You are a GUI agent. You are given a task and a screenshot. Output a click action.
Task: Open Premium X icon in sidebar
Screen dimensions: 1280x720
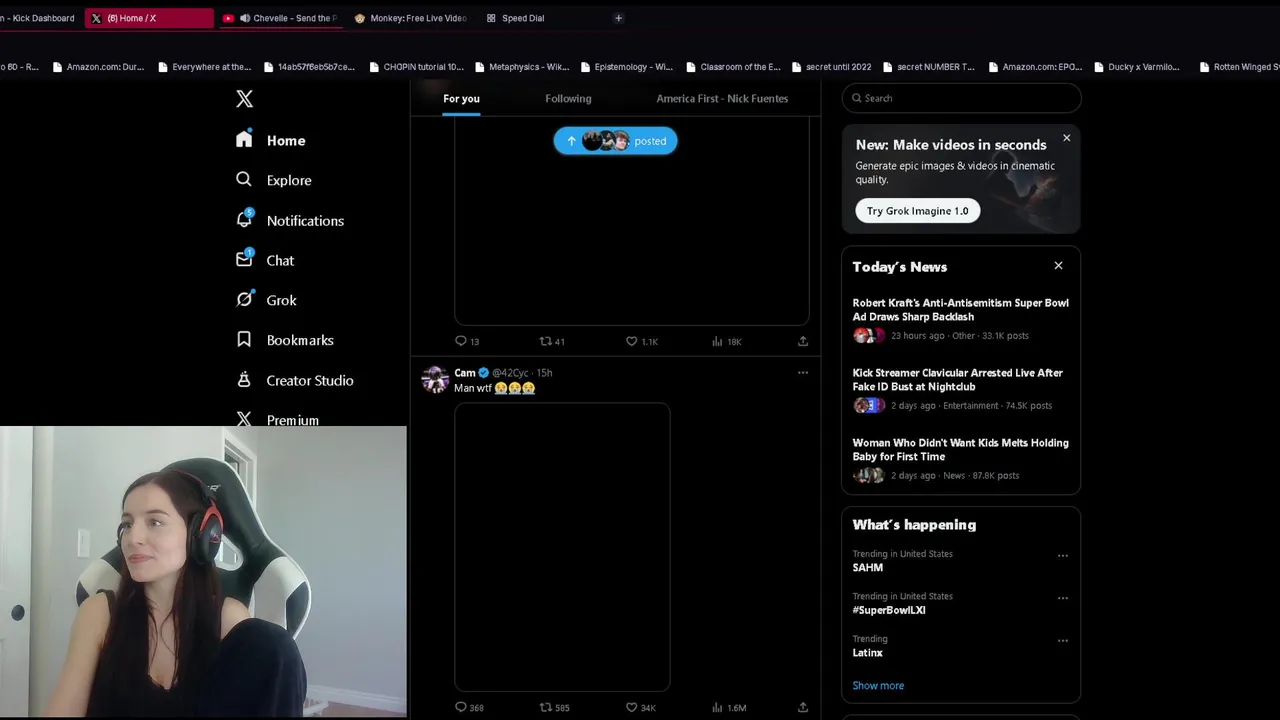244,419
